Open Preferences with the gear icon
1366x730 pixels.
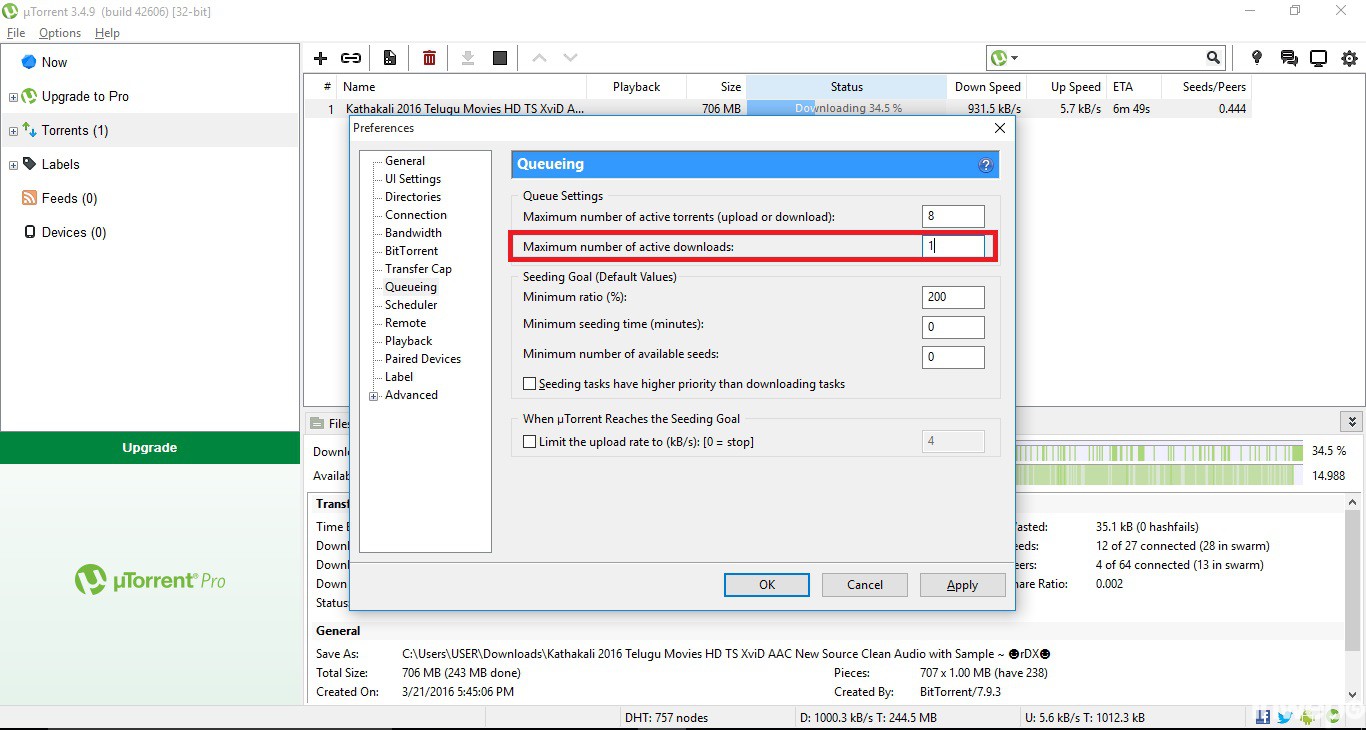point(1350,58)
